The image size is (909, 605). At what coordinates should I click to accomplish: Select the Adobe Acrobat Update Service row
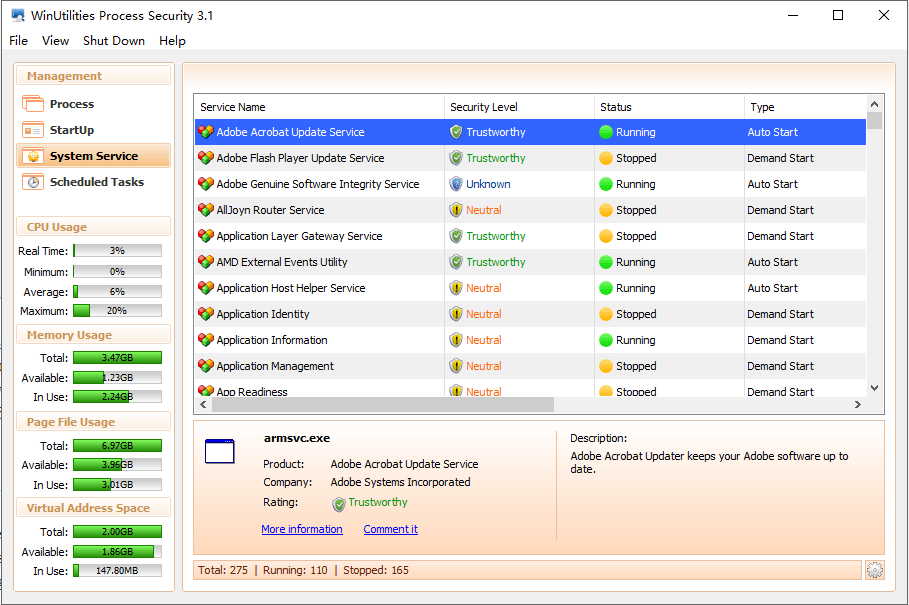530,132
